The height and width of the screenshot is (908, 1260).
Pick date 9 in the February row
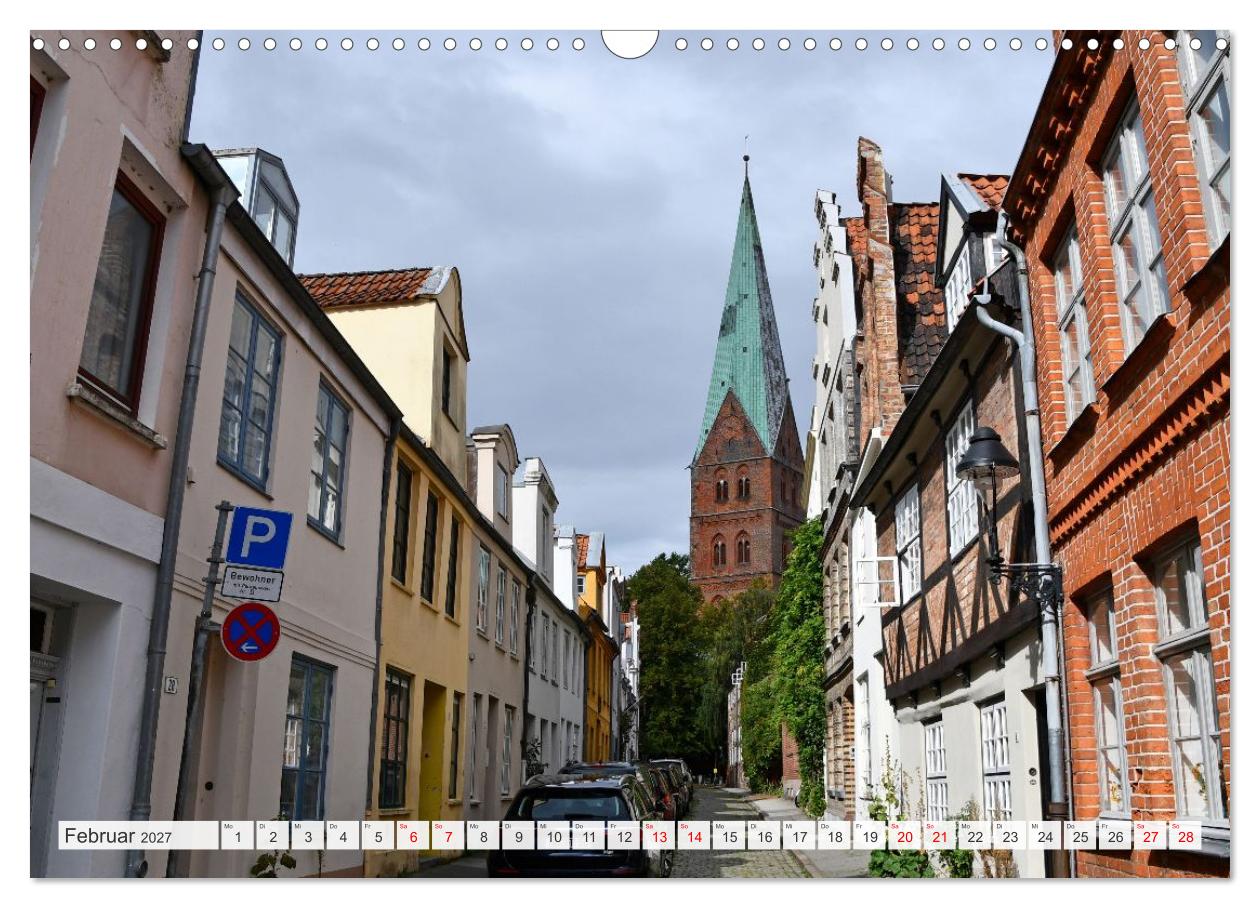(x=518, y=836)
